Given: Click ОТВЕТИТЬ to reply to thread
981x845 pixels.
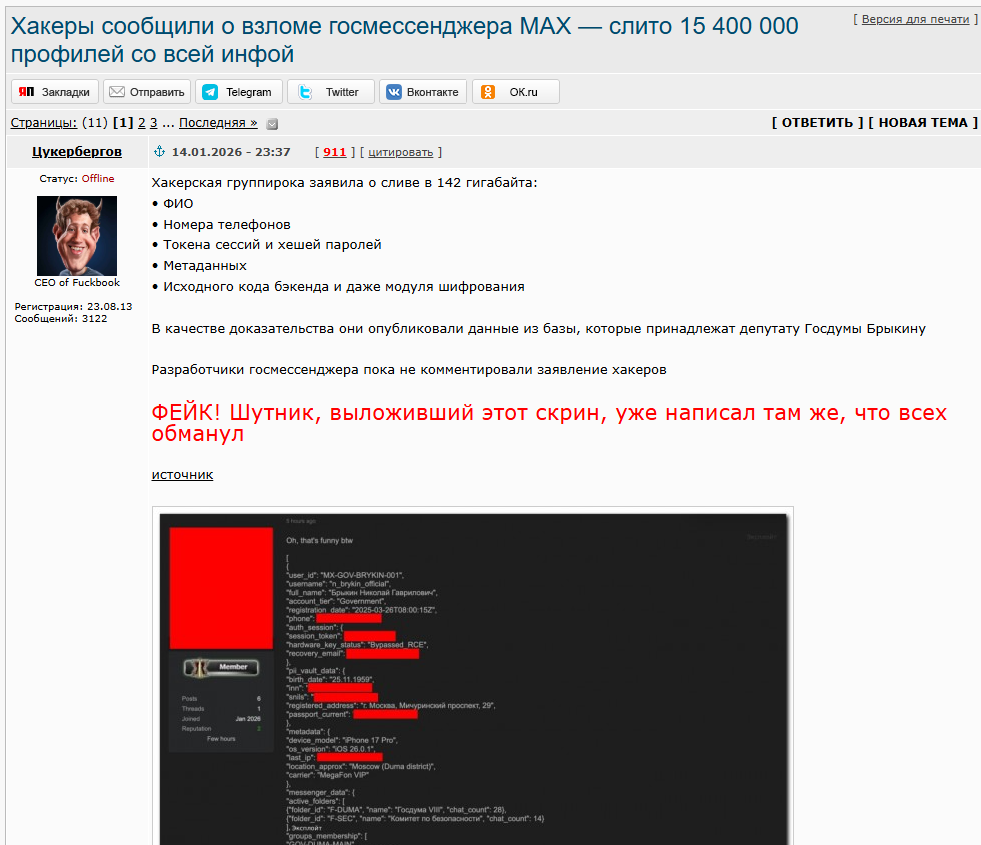Looking at the screenshot, I should [817, 123].
